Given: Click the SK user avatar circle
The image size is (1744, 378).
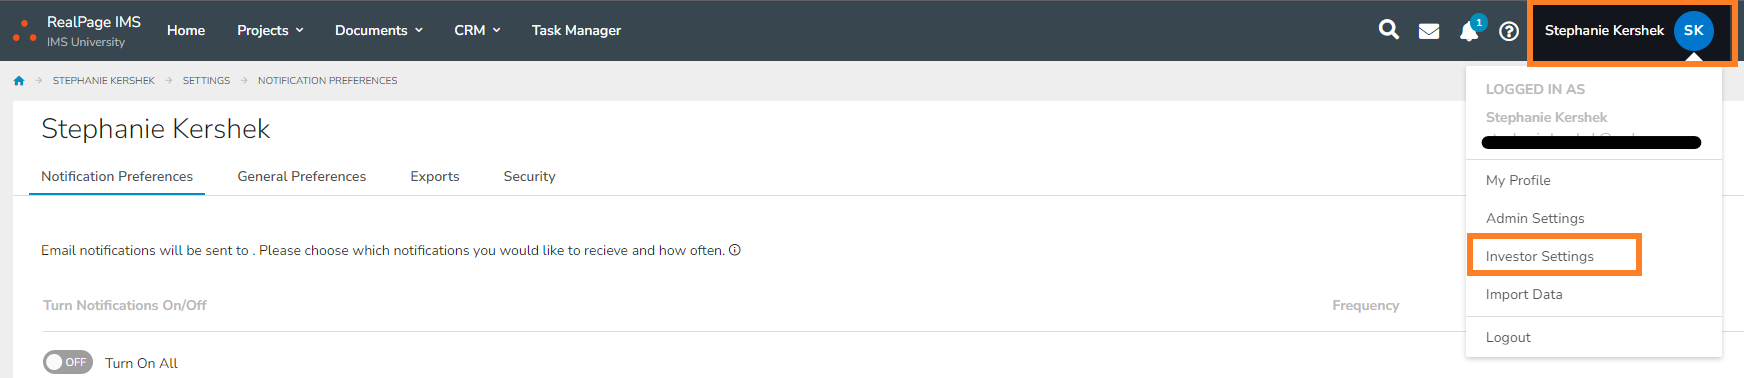Looking at the screenshot, I should point(1694,30).
